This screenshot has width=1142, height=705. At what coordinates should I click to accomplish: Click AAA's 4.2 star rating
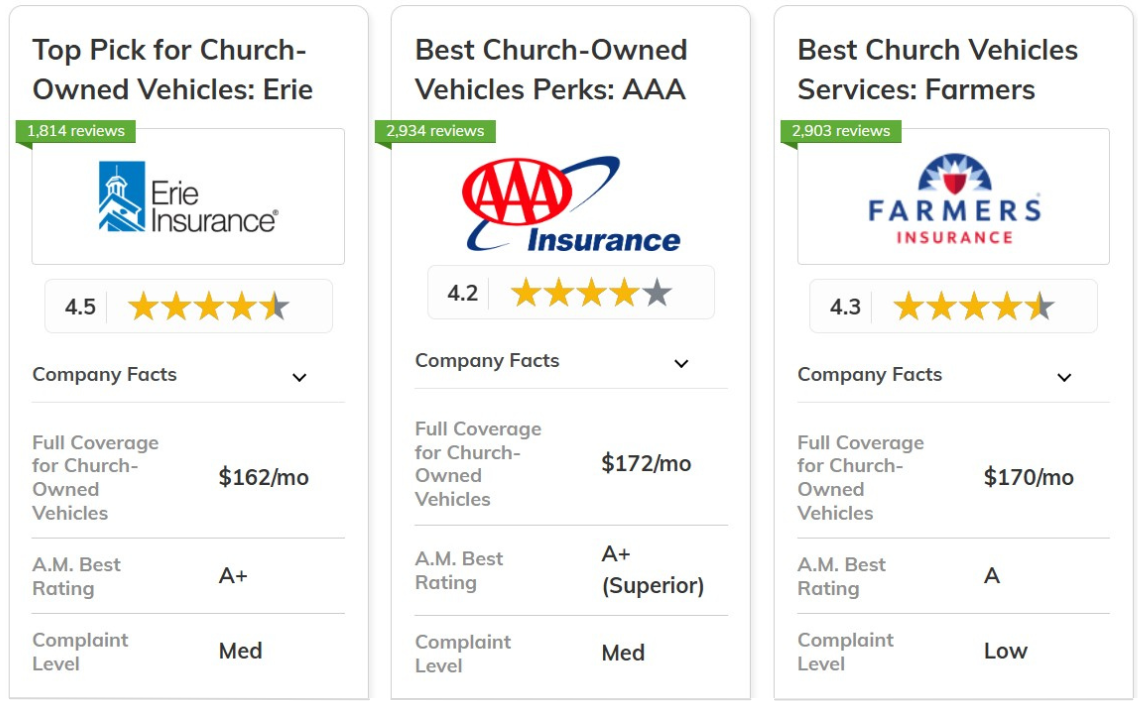pos(571,293)
